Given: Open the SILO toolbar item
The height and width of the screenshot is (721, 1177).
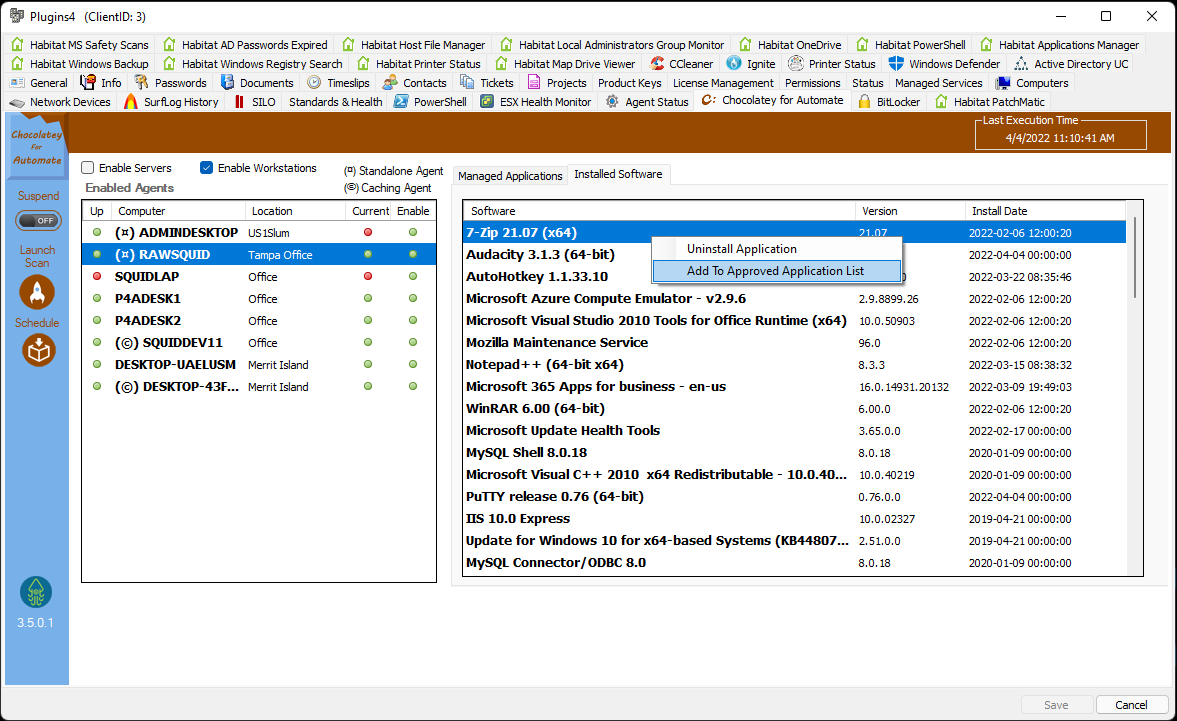Looking at the screenshot, I should pyautogui.click(x=253, y=101).
